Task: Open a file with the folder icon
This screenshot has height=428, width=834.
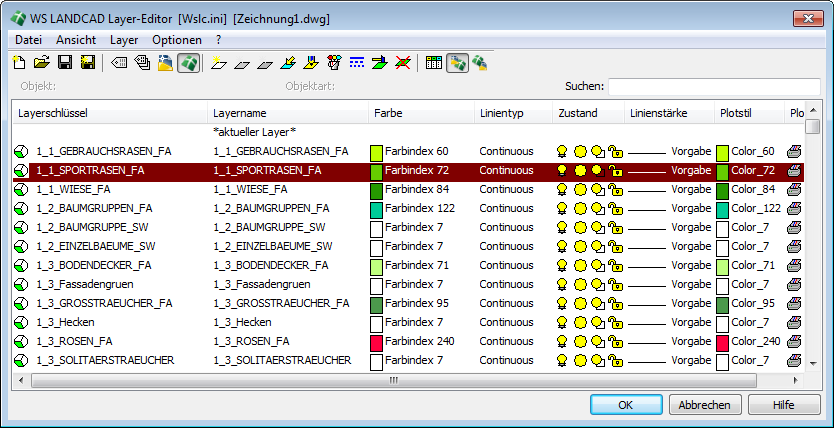Action: click(x=41, y=63)
